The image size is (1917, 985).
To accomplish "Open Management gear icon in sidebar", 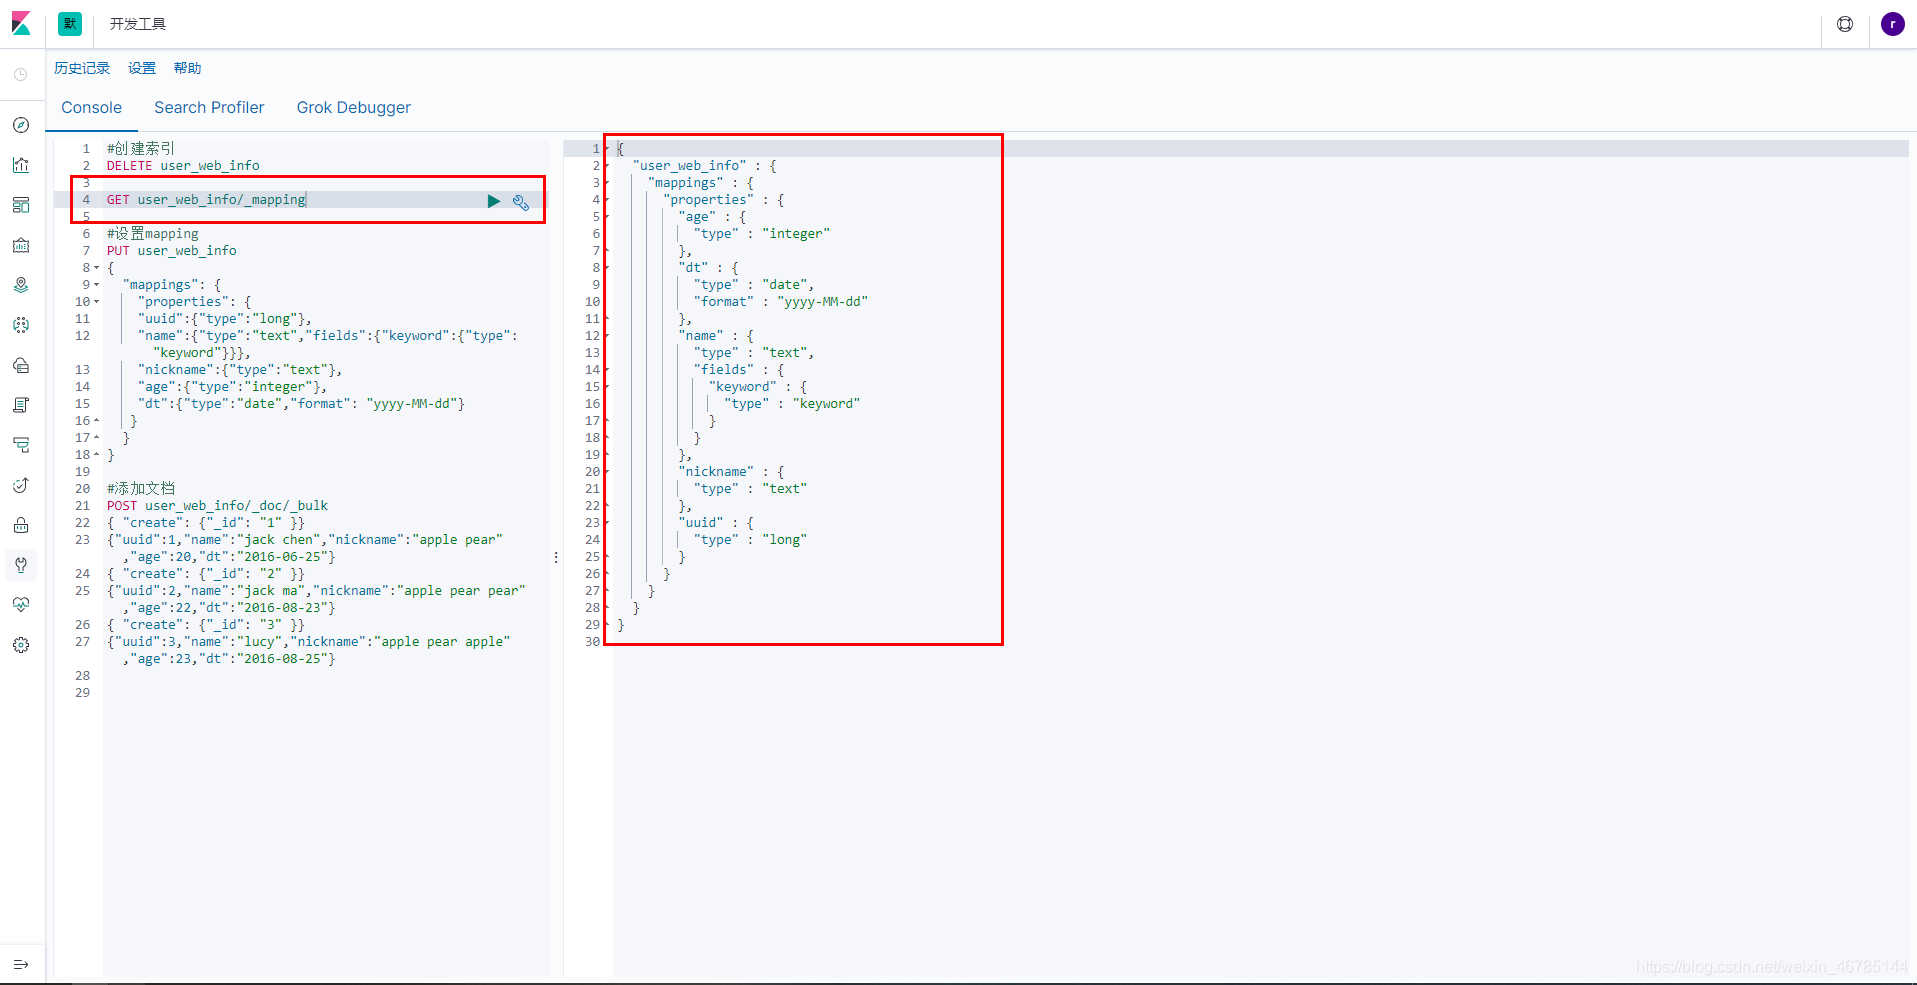I will pyautogui.click(x=21, y=645).
